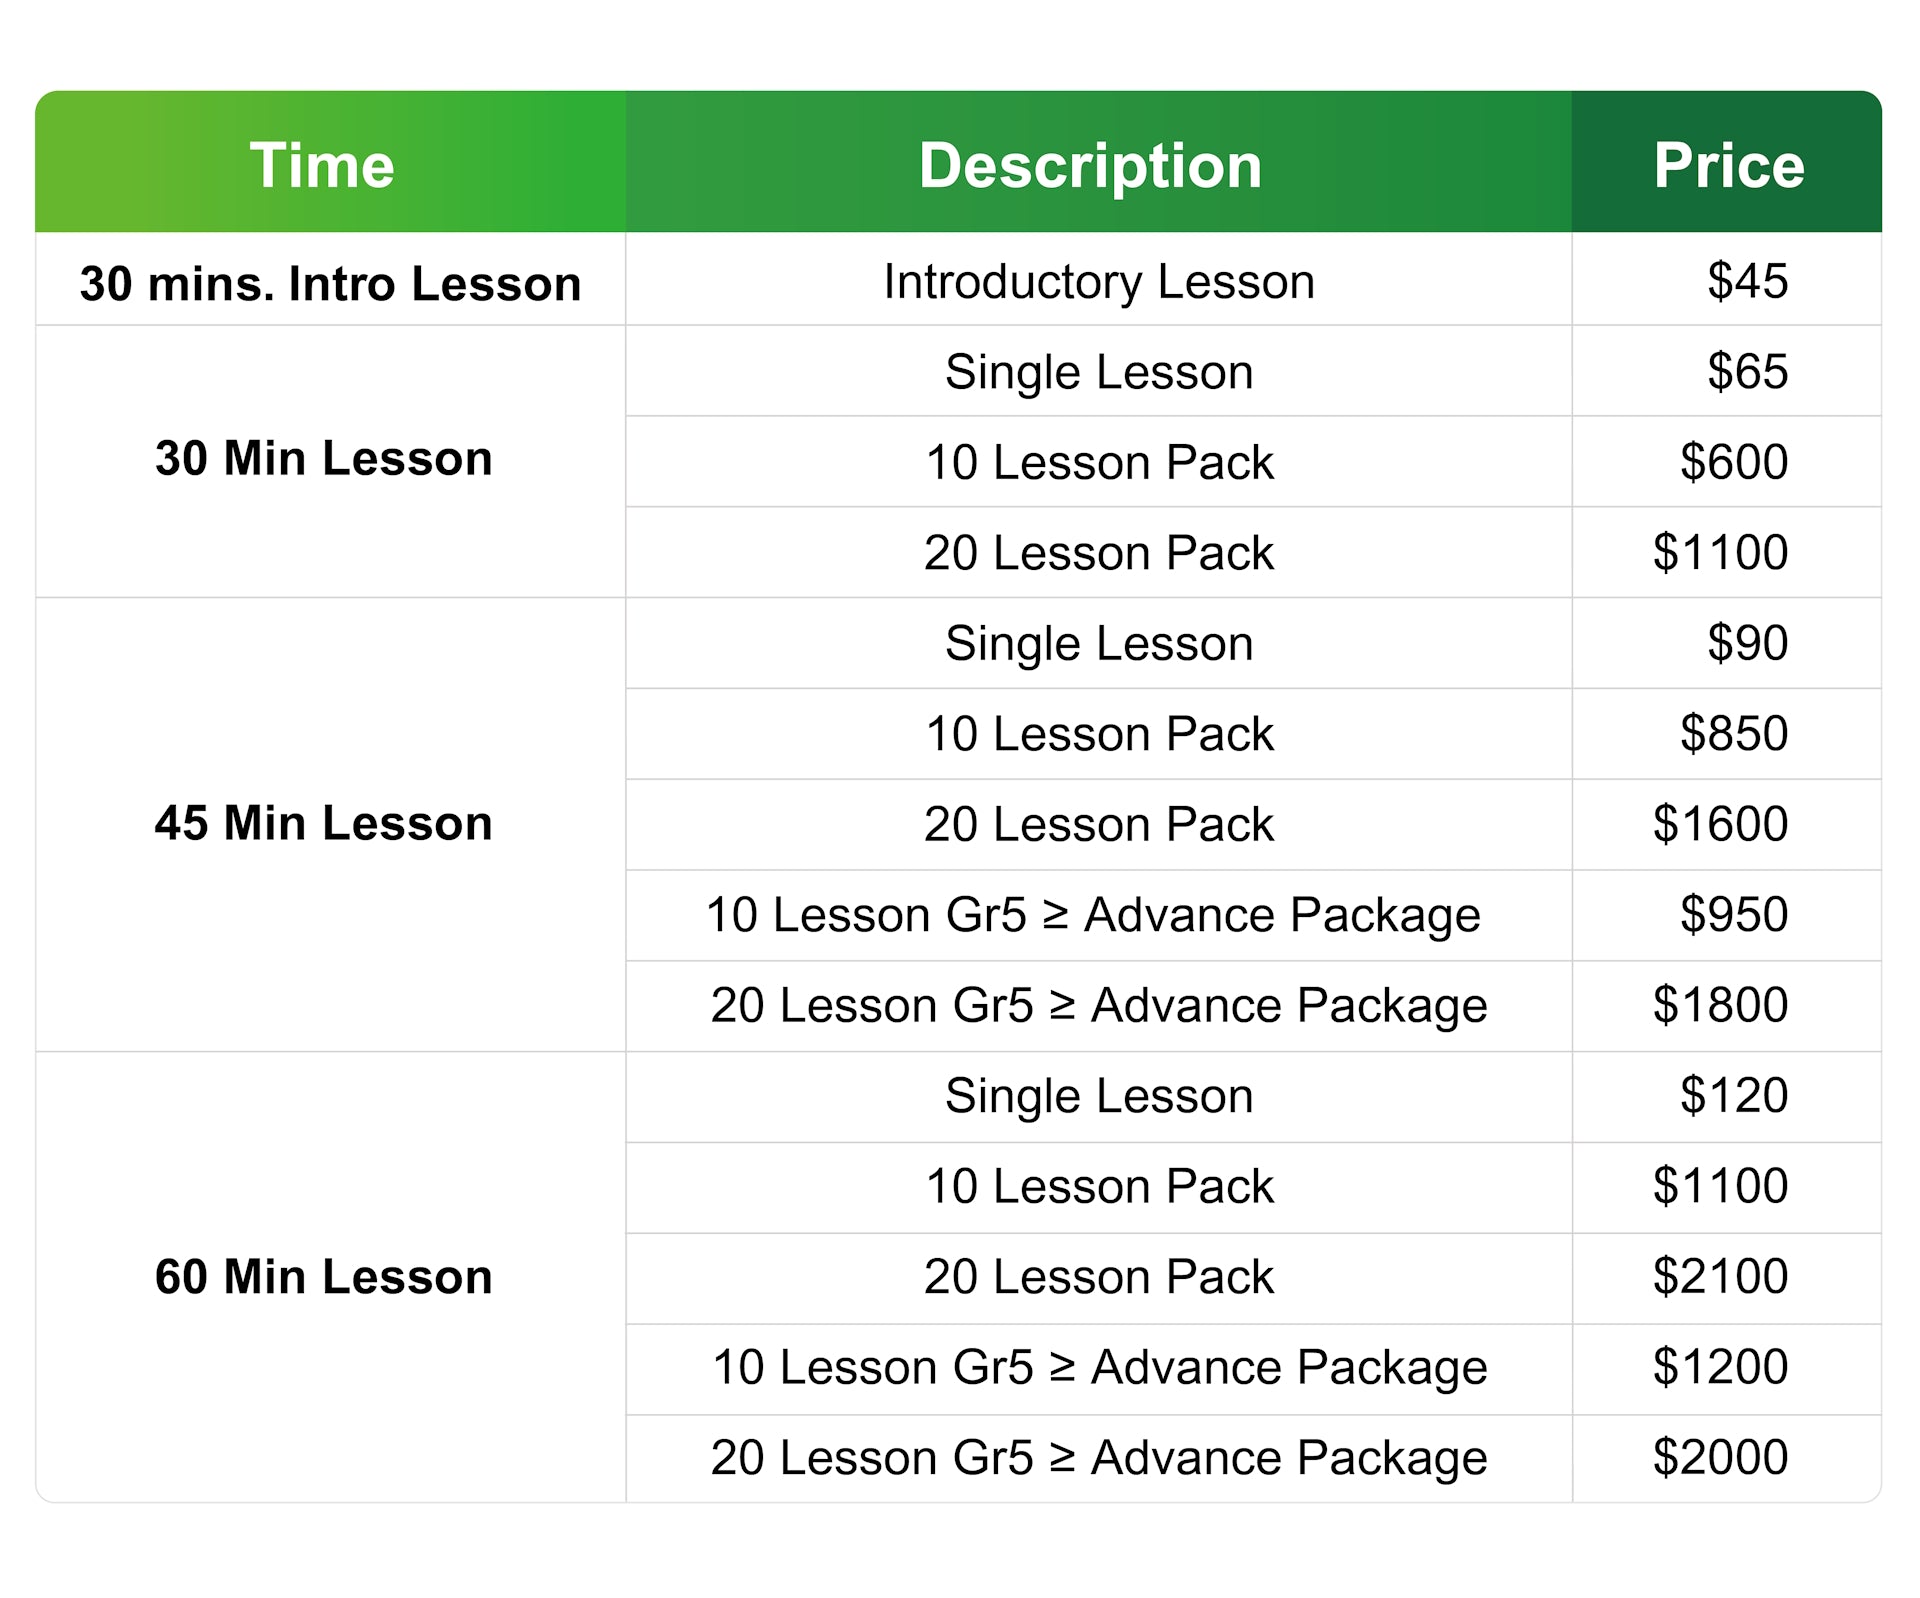Click the Price column header
1920x1598 pixels.
(1729, 165)
